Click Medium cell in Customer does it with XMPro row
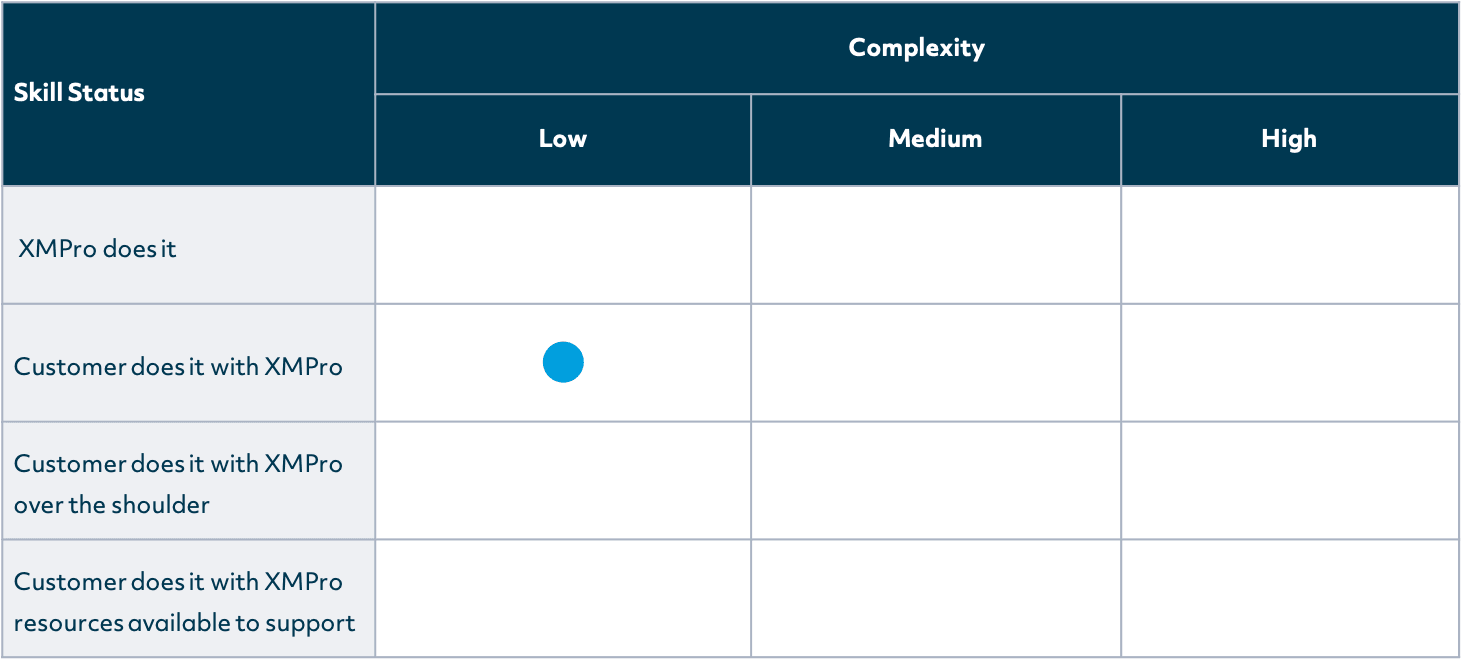 pos(935,363)
